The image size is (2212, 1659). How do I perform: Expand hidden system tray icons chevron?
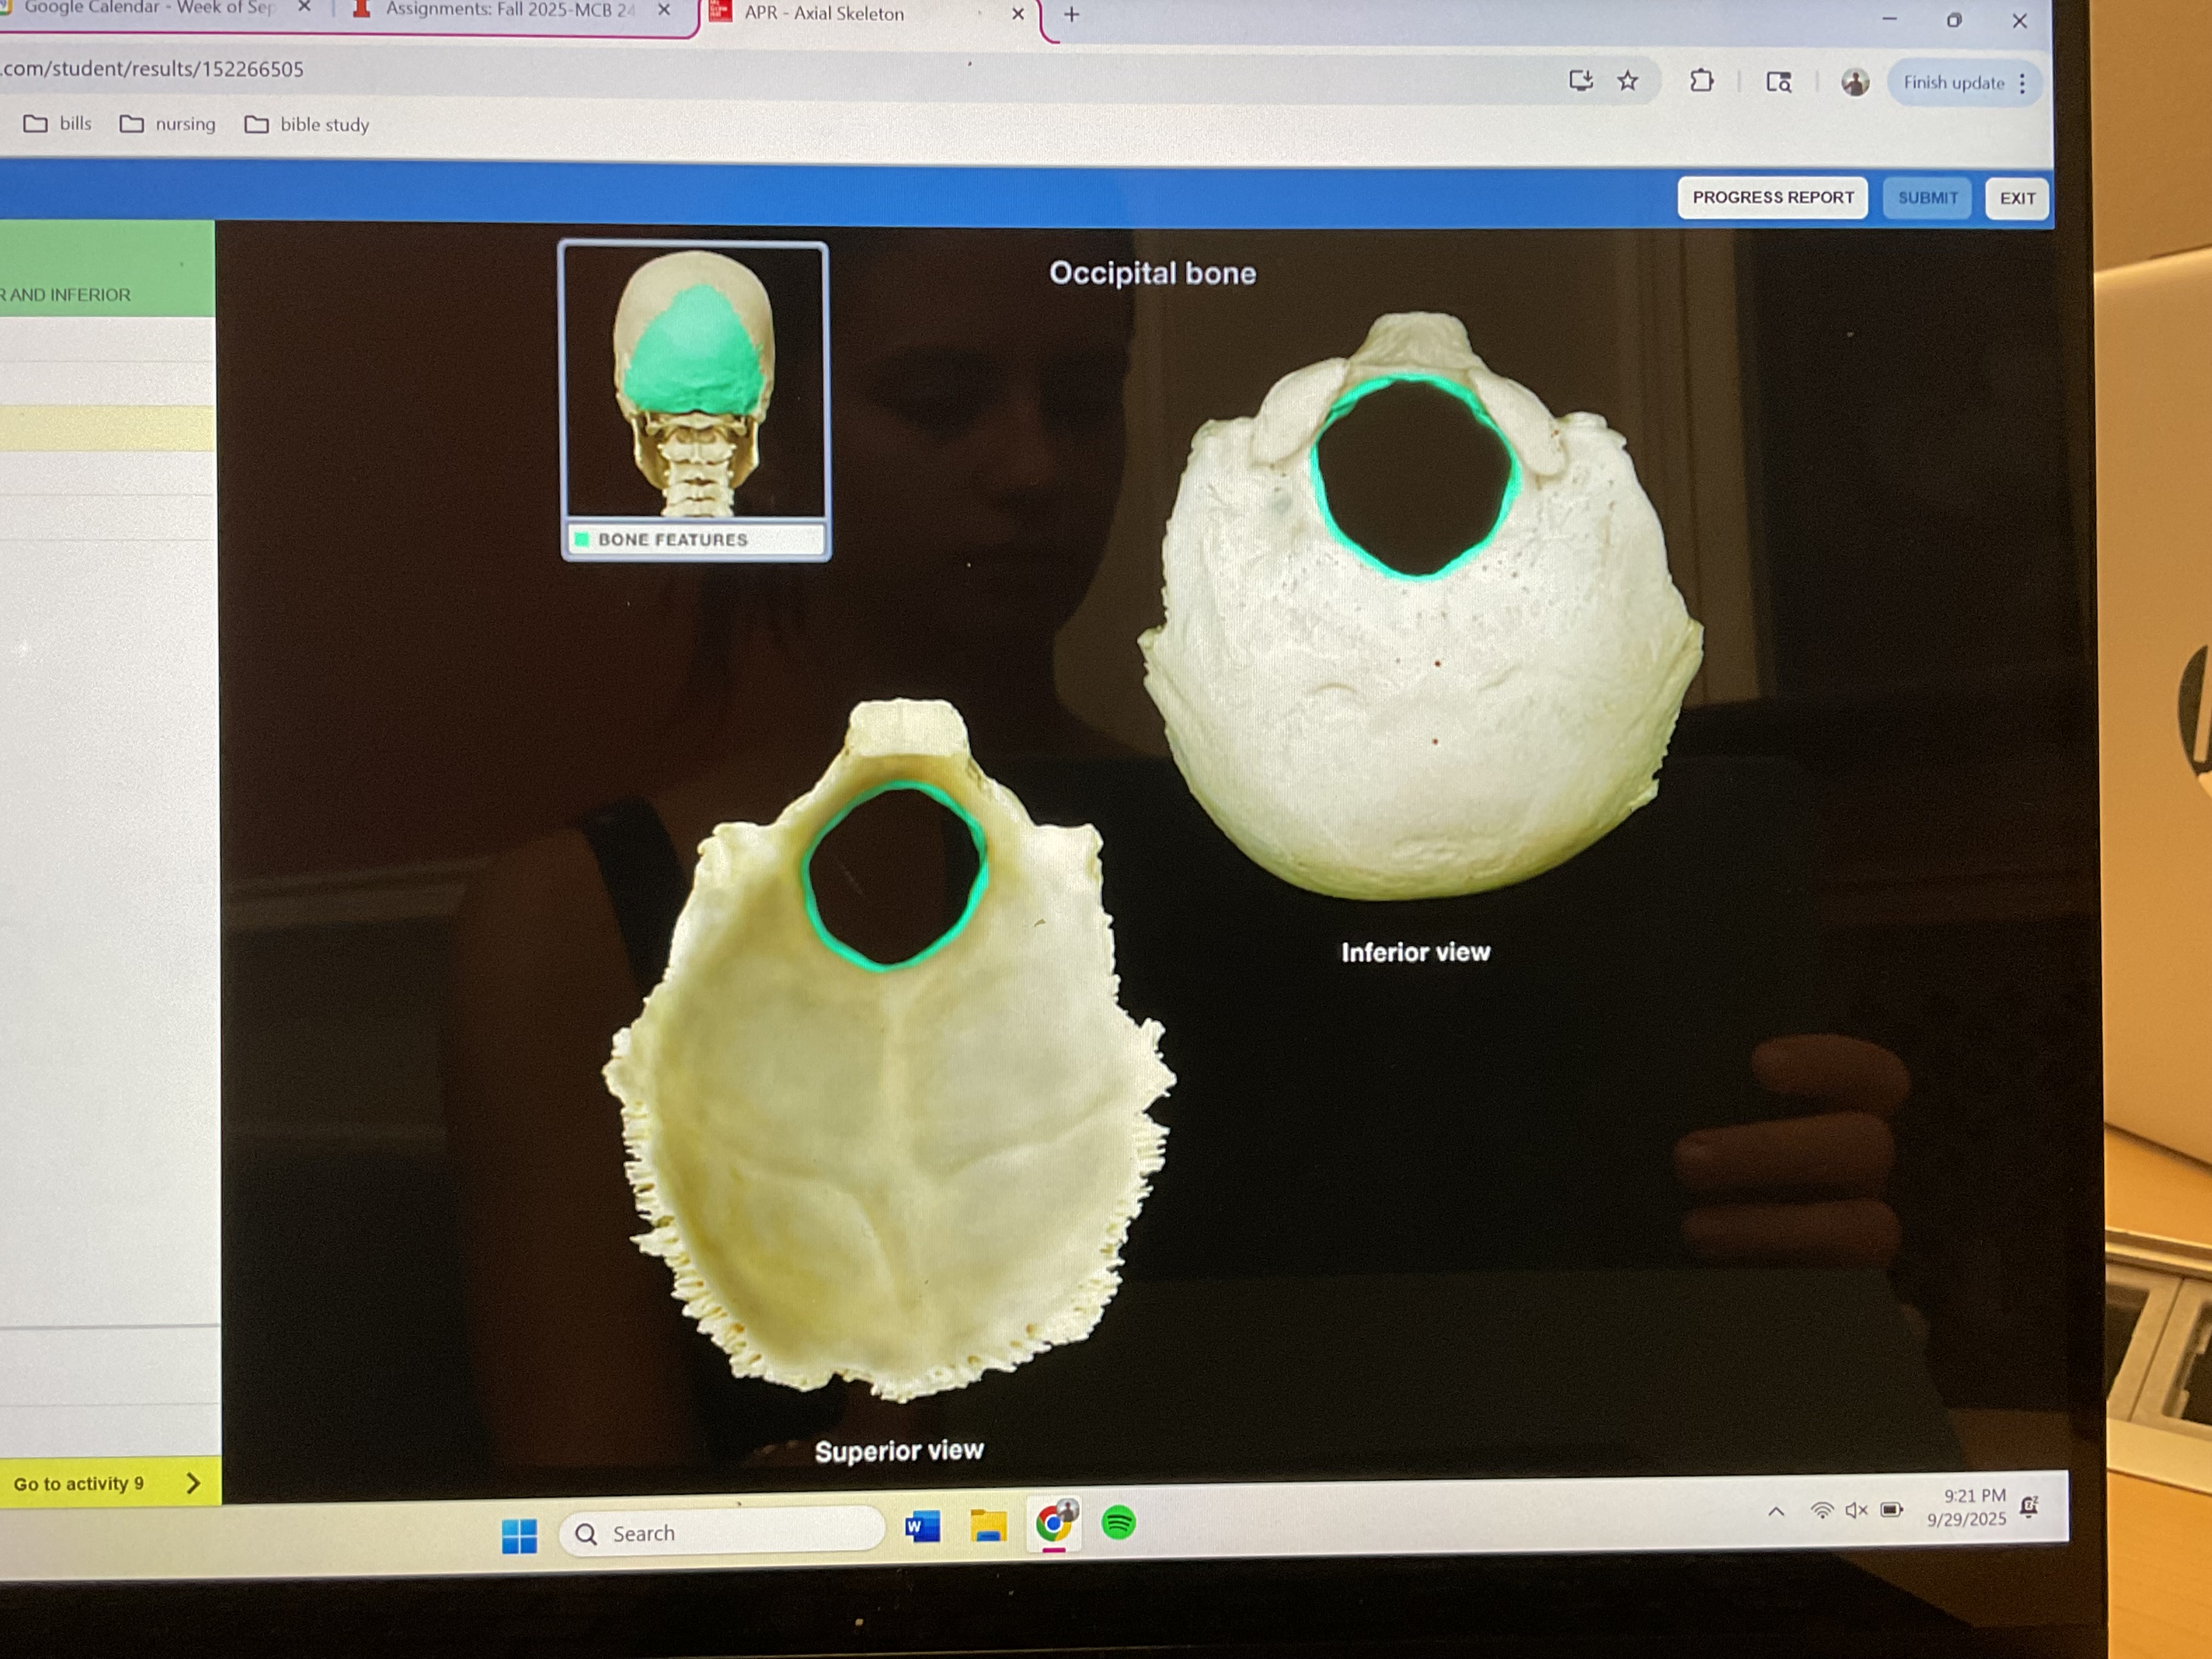click(1776, 1511)
